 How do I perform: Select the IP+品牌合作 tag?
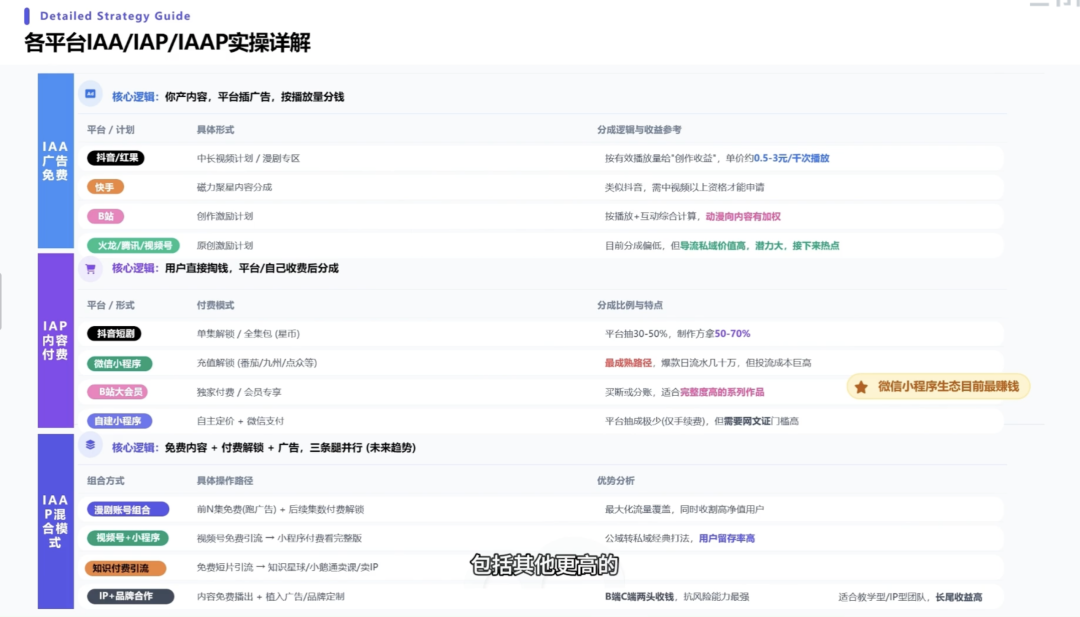coord(130,596)
